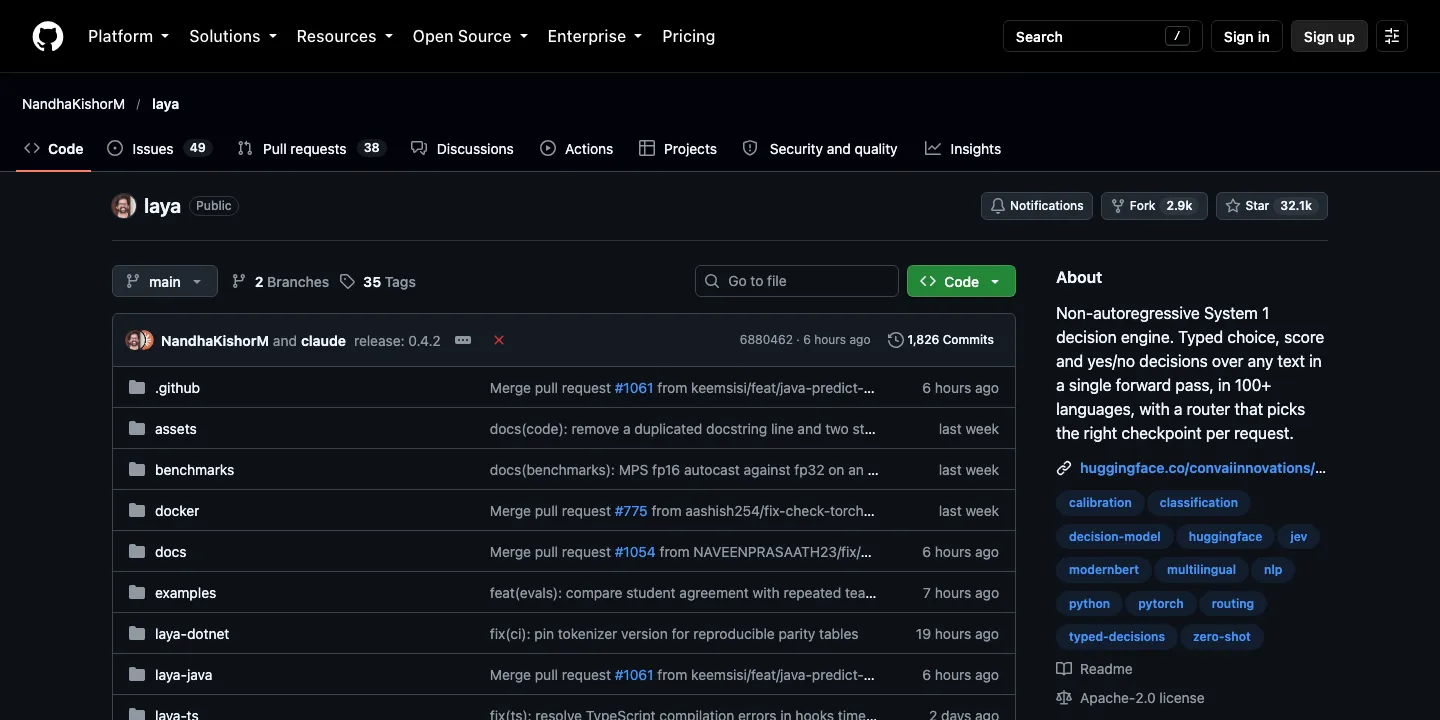Expand the Resources menu
The image size is (1440, 720).
coord(345,36)
